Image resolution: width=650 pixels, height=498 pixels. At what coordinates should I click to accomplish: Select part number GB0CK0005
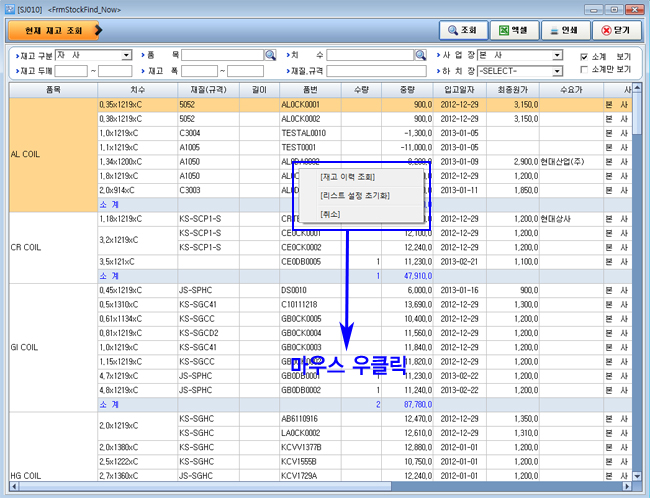point(310,319)
